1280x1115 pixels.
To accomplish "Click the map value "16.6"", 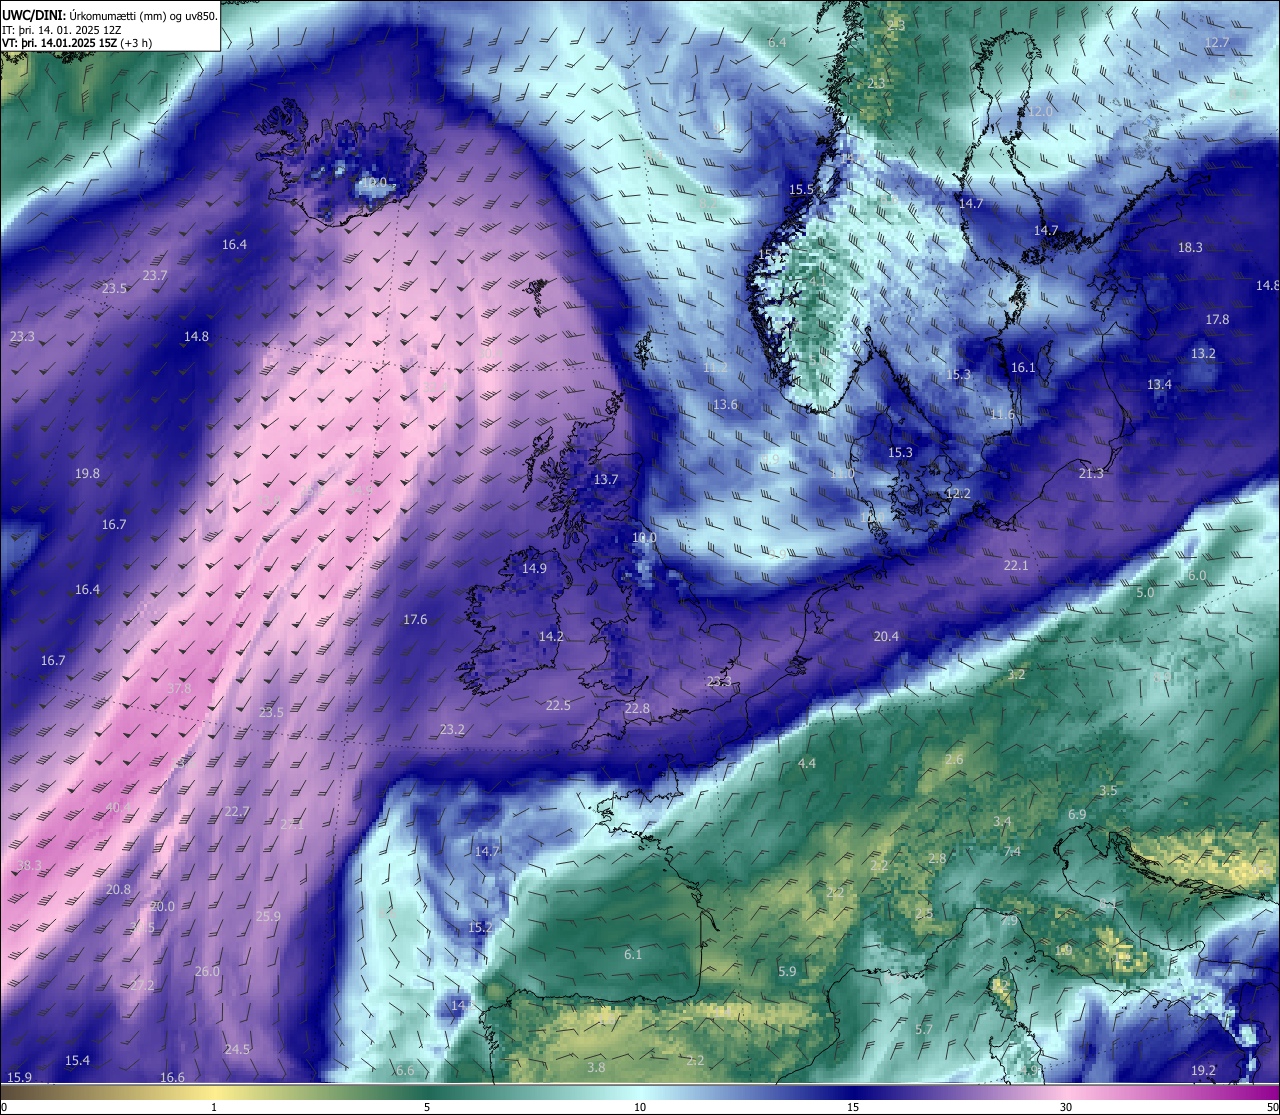I will pyautogui.click(x=172, y=1078).
